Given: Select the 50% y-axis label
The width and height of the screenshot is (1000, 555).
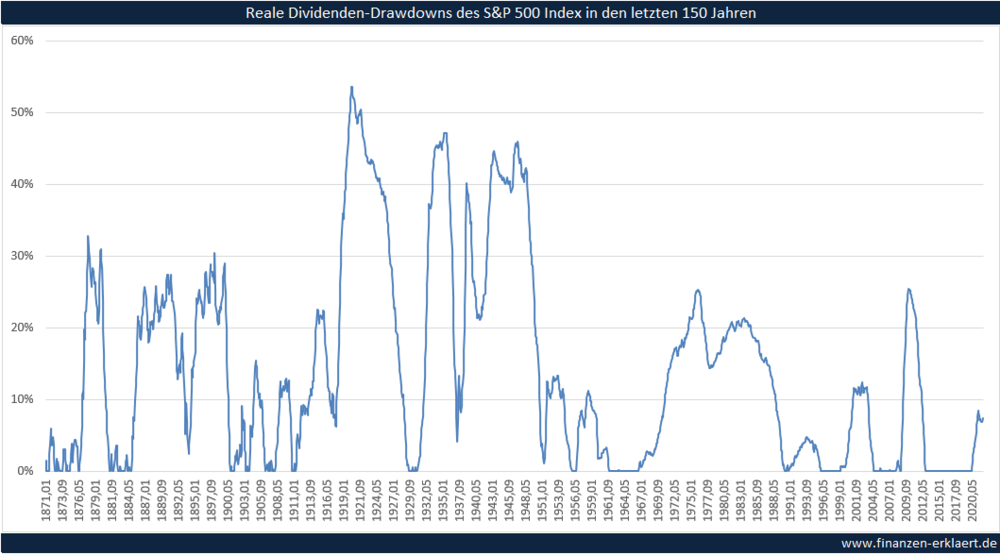Looking at the screenshot, I should tap(22, 112).
